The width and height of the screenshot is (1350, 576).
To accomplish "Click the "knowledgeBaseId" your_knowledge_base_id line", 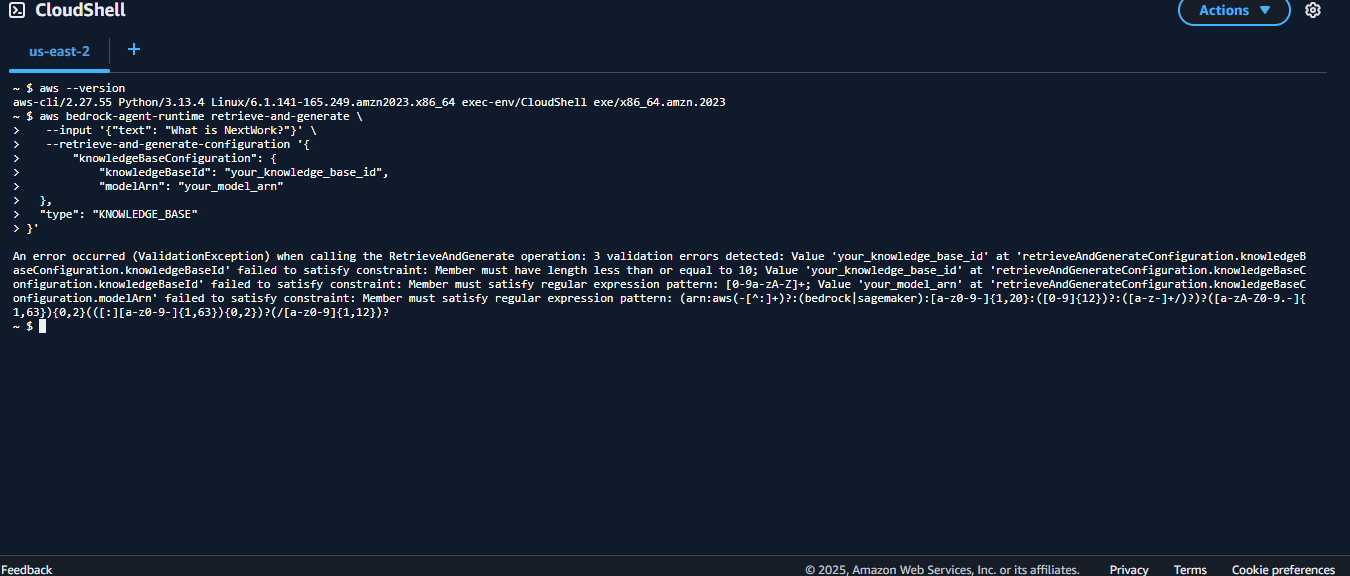I will [x=243, y=172].
